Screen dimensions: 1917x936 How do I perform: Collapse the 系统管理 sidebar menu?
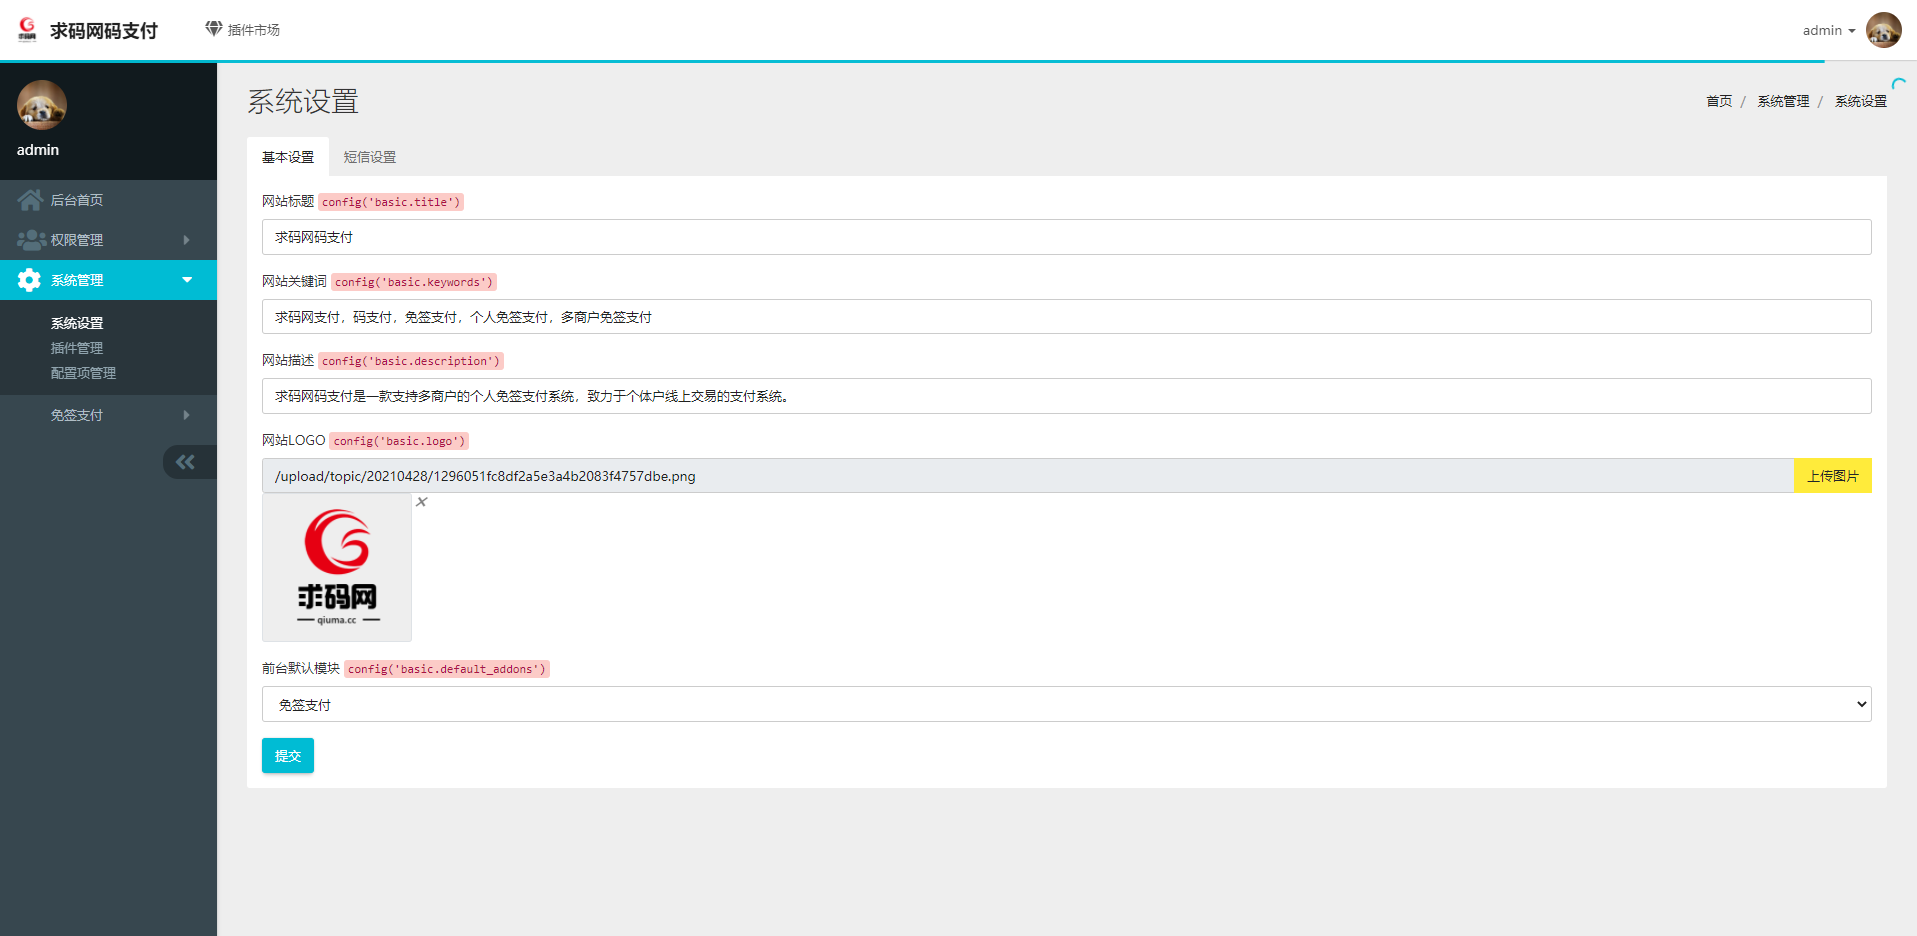pos(108,280)
